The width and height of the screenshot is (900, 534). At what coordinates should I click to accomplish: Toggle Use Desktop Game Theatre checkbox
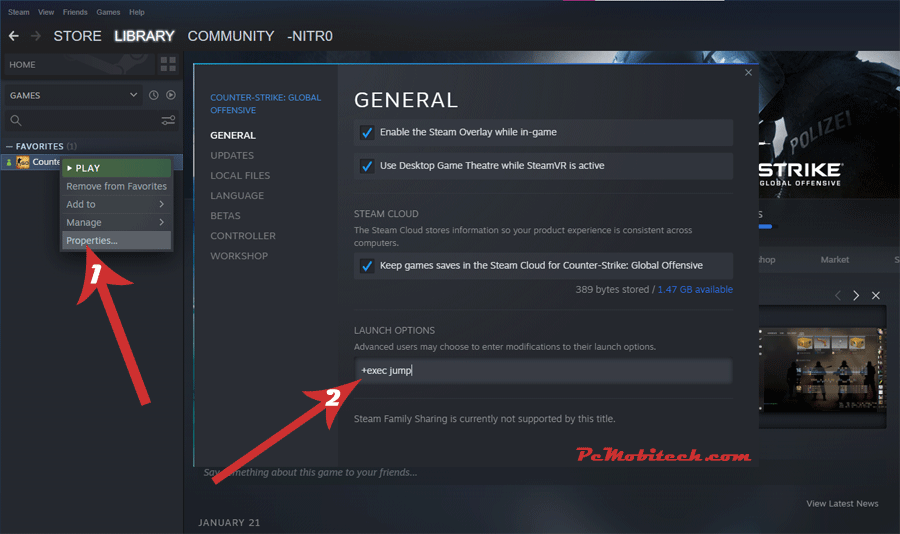(367, 166)
